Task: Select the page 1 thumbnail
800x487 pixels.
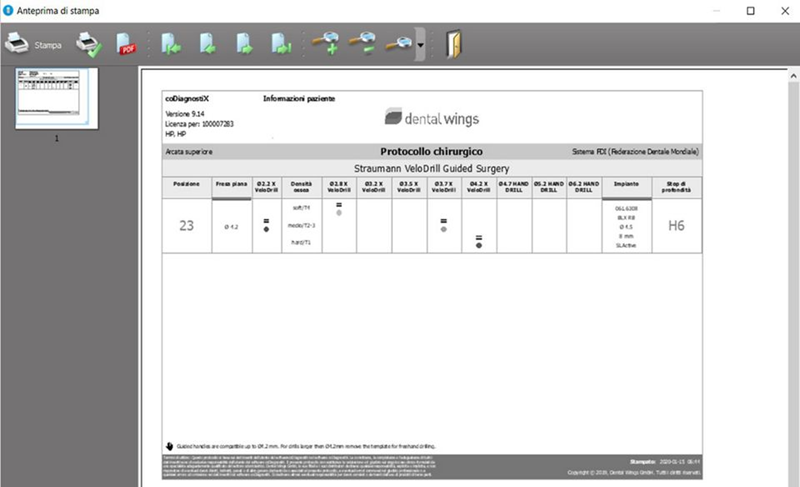Action: [56, 99]
